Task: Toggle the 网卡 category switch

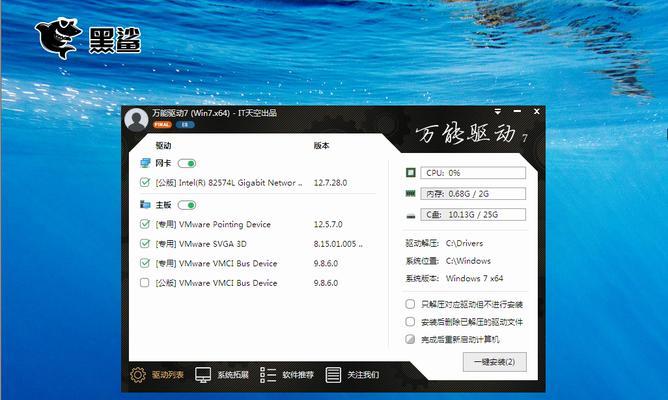Action: pyautogui.click(x=187, y=163)
